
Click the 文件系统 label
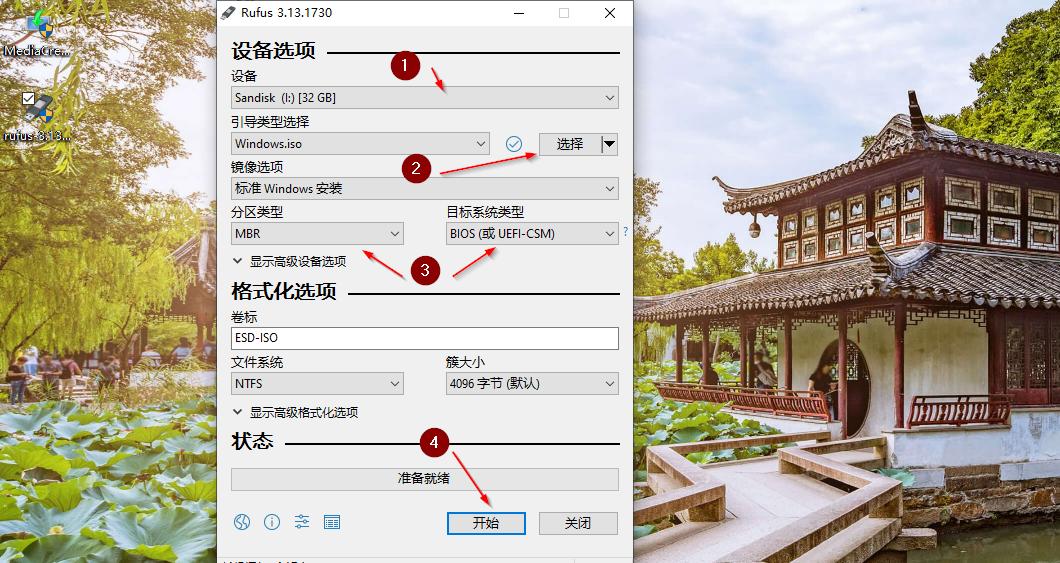coord(257,362)
